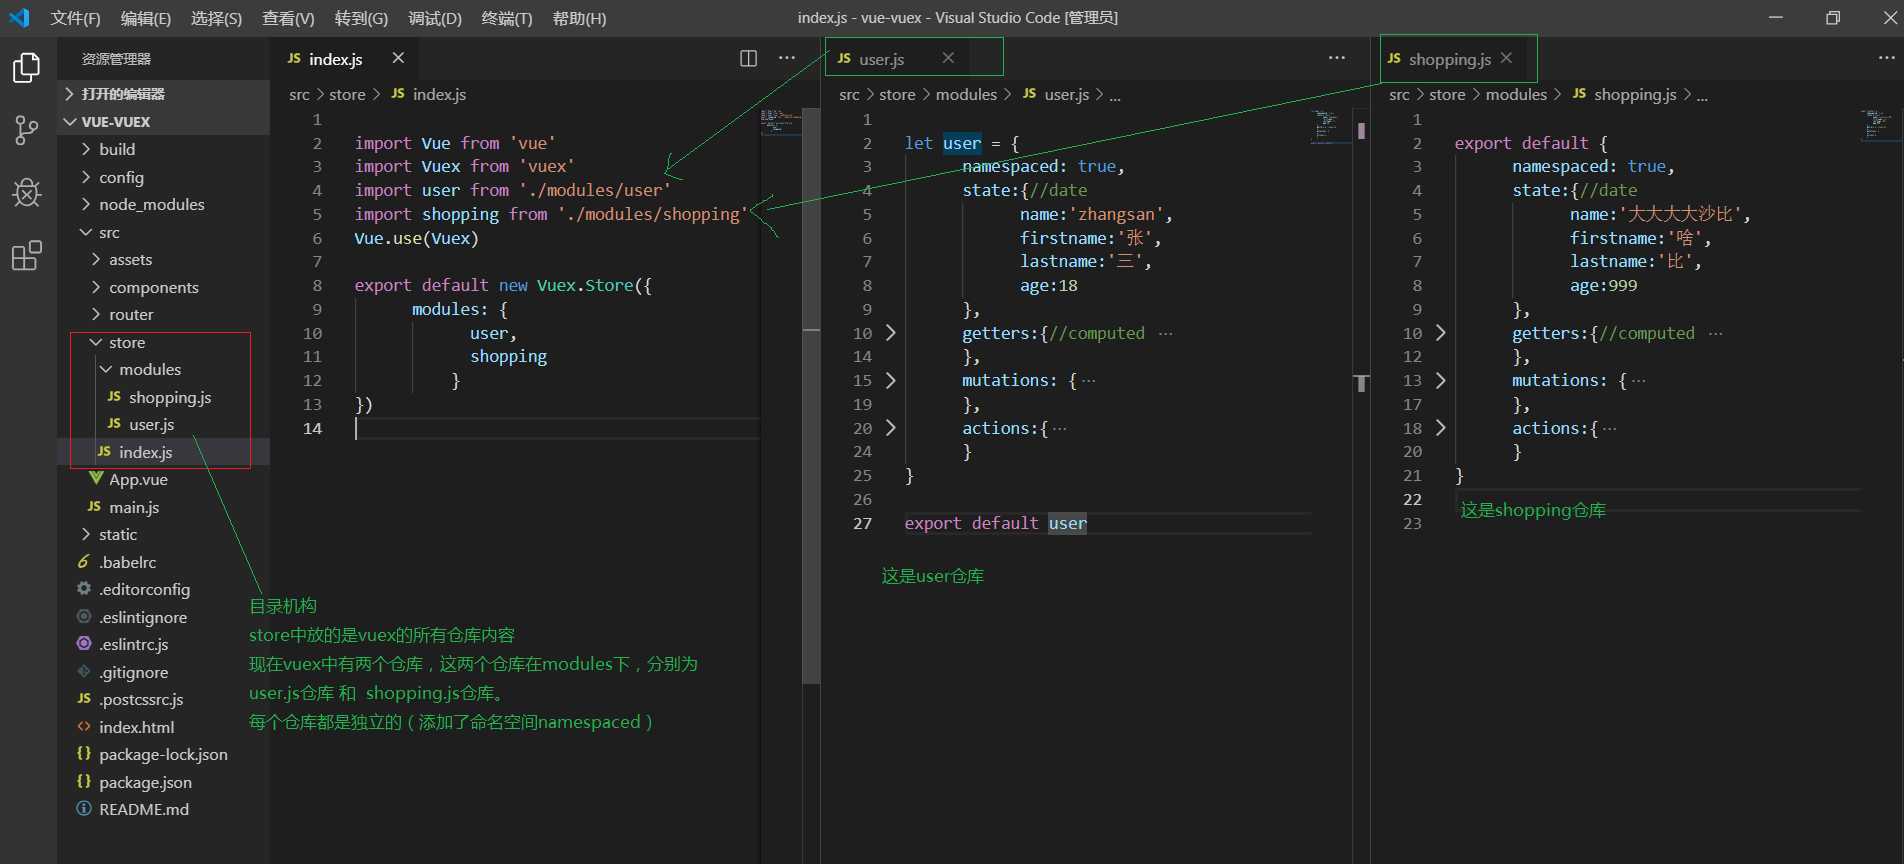Expand the assets folder
The width and height of the screenshot is (1904, 864).
coord(164,259)
